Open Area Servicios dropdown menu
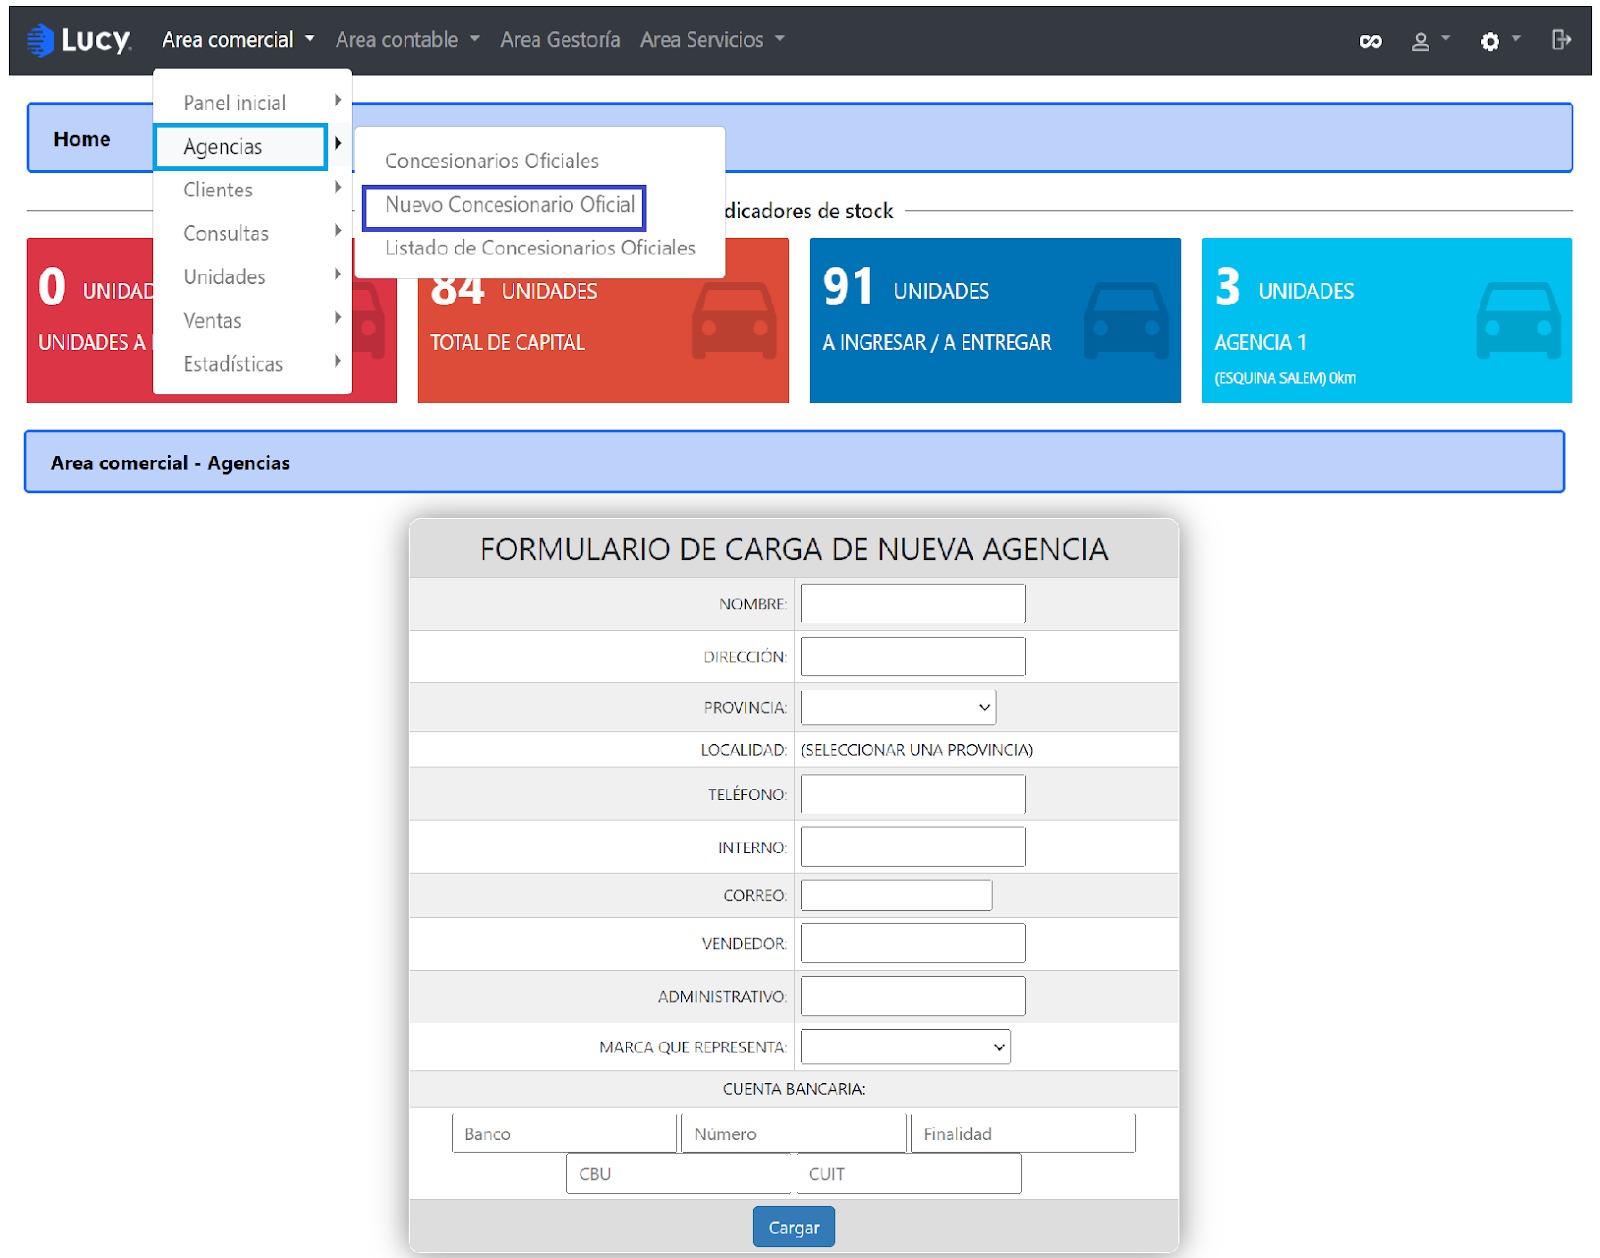The width and height of the screenshot is (1600, 1258). click(x=712, y=40)
